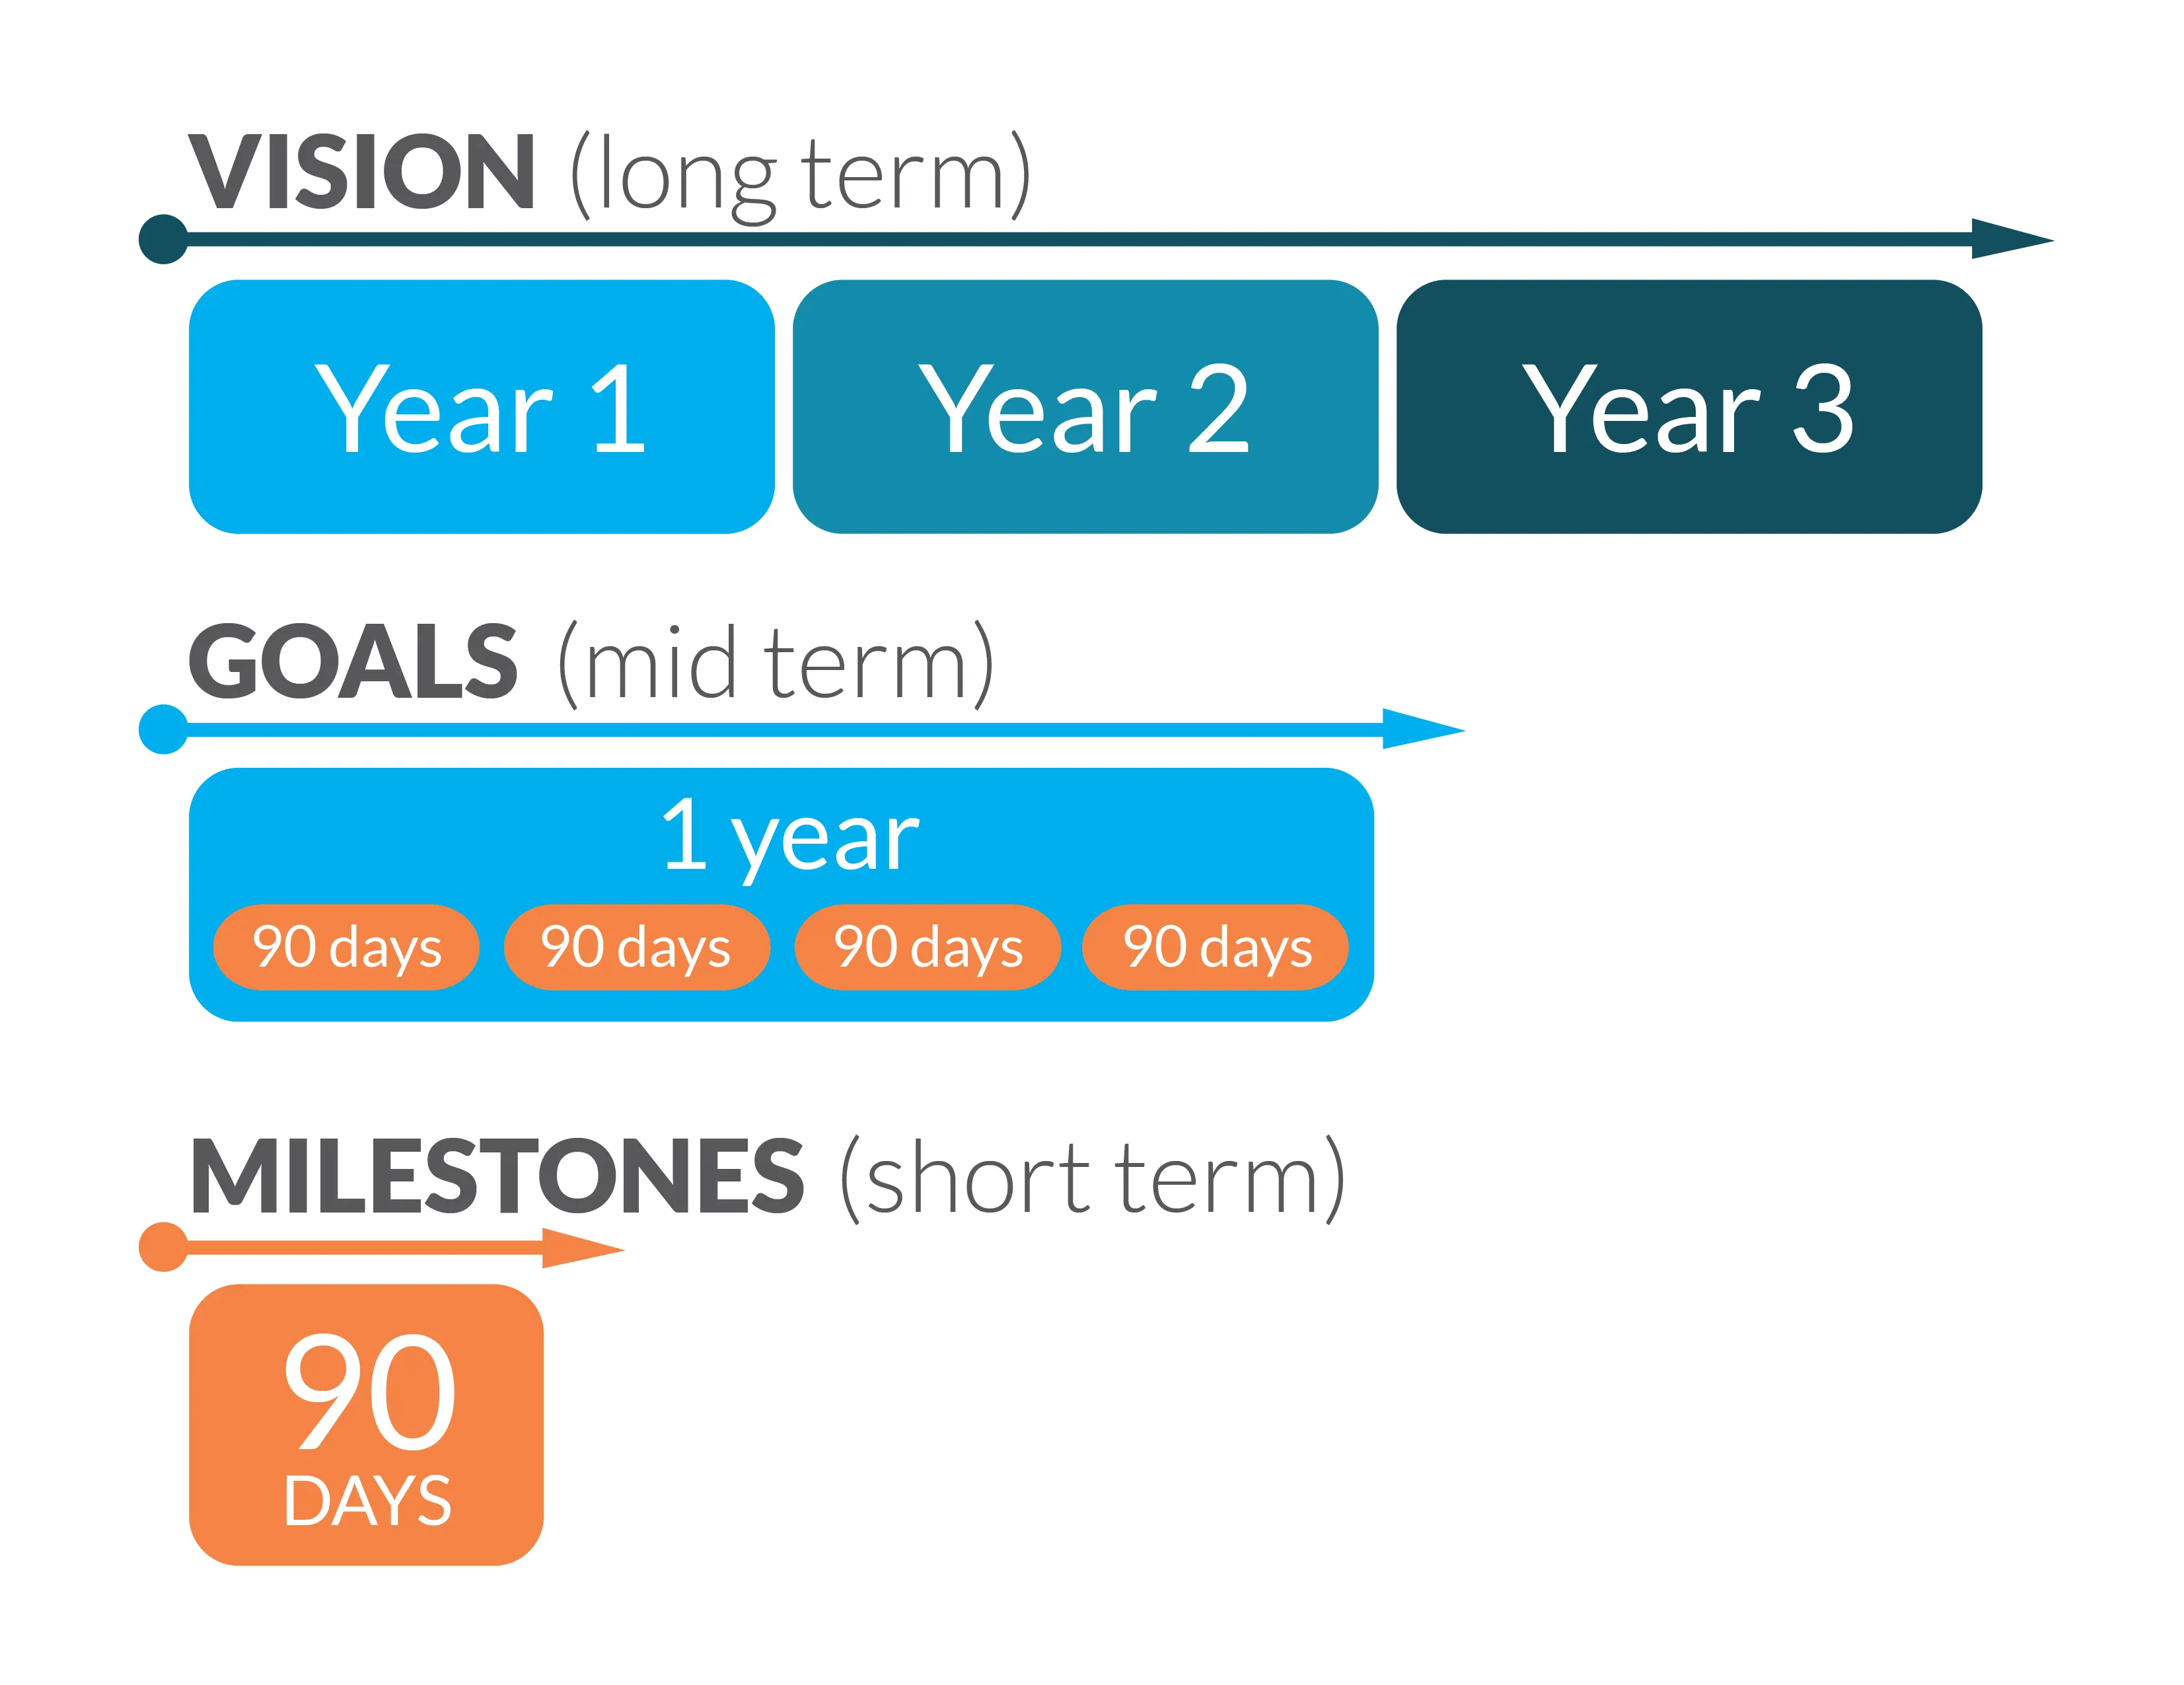Click the MILESTONES heading text
The image size is (2184, 1685).
pos(497,1176)
